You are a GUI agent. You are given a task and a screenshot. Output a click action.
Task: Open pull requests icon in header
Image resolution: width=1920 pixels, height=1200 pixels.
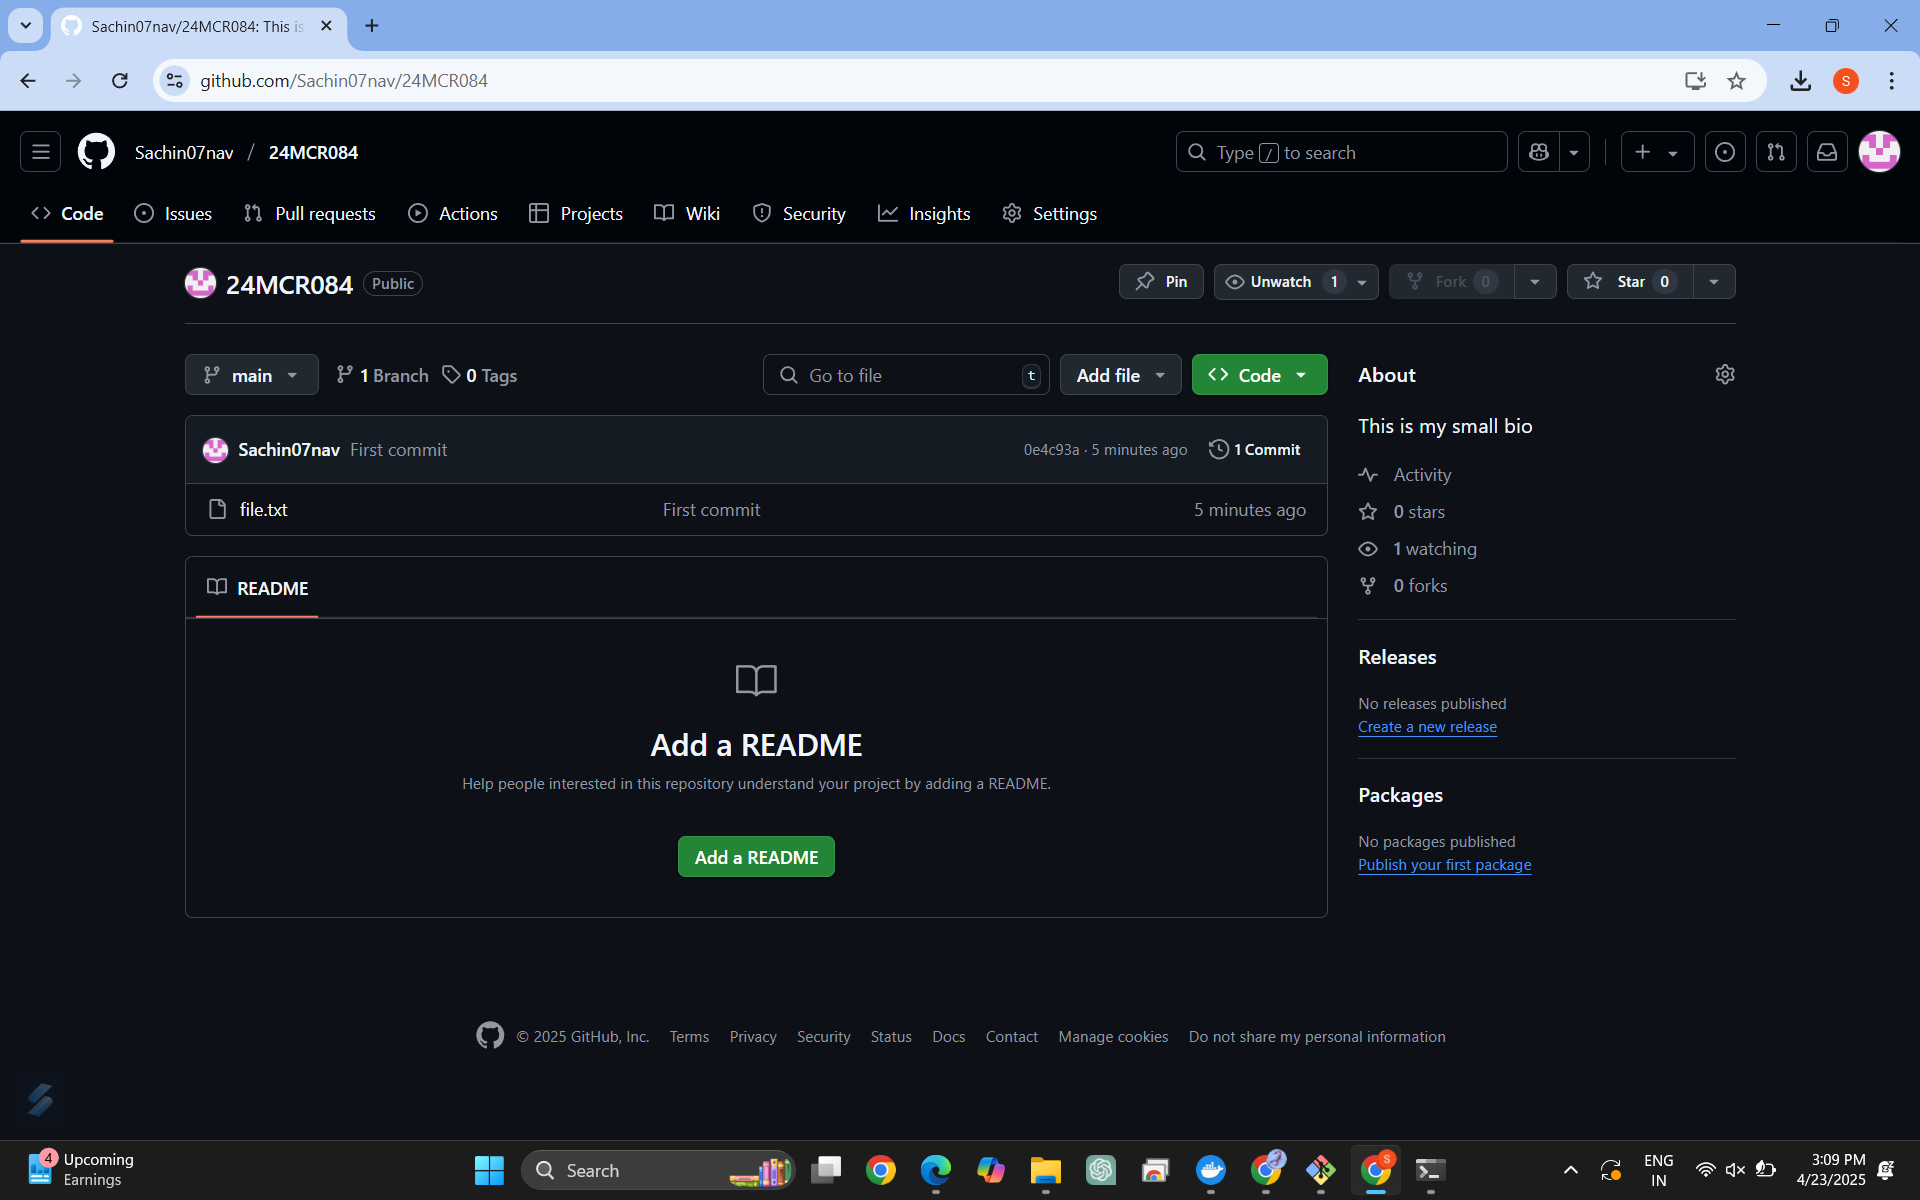[1776, 152]
